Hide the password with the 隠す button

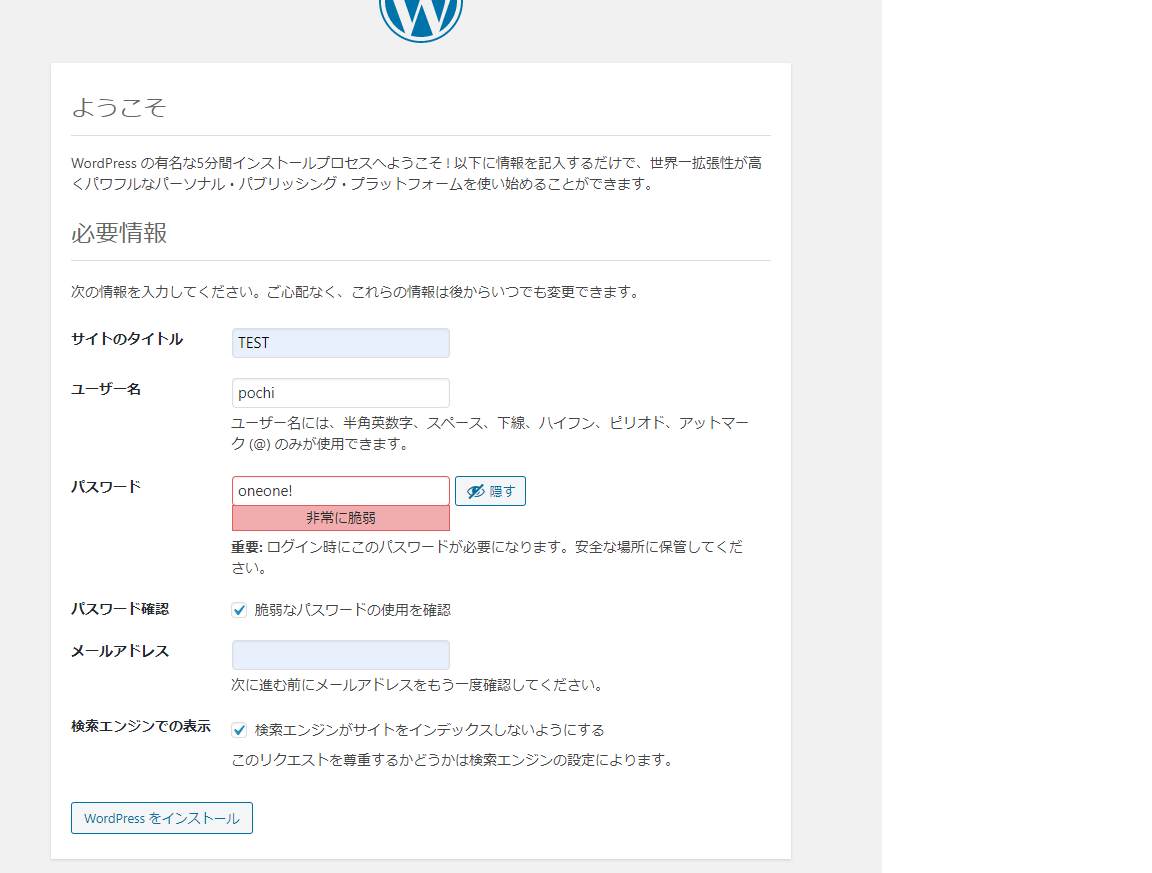click(x=490, y=491)
